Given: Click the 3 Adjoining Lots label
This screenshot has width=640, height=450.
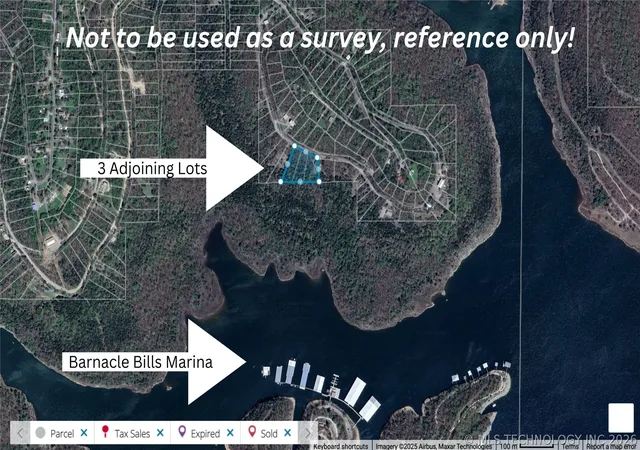Looking at the screenshot, I should point(152,168).
